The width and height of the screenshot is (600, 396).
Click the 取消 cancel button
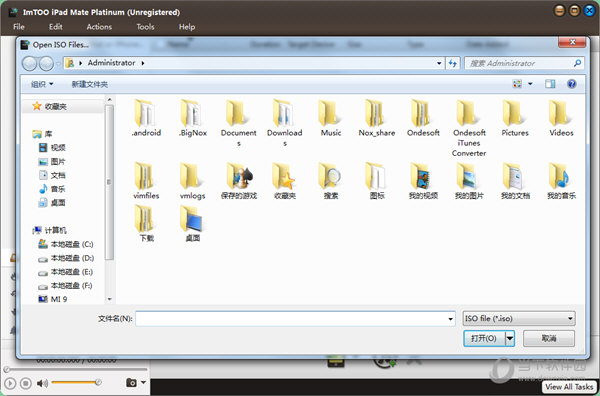tap(549, 338)
